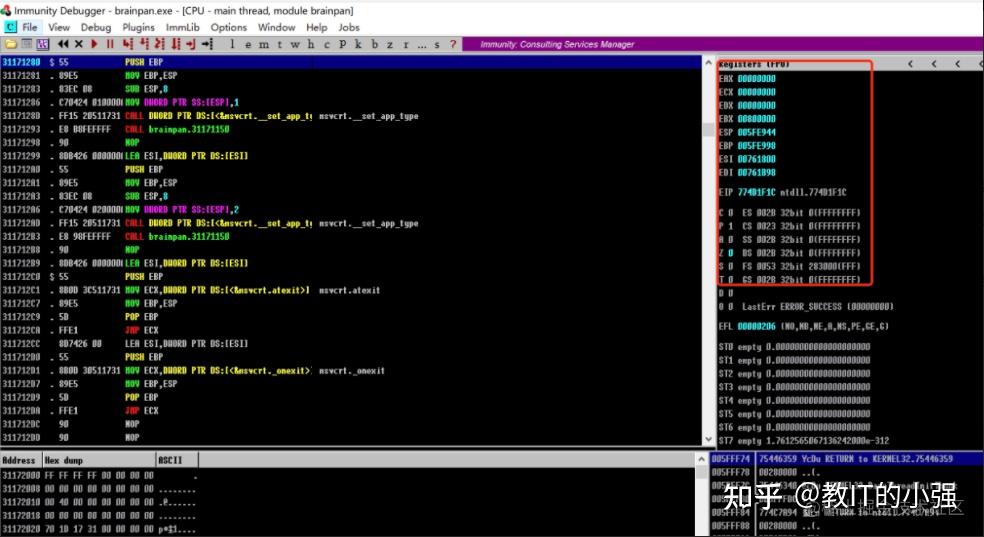
Task: Show executable modules via the 'e' icon
Action: pos(248,45)
